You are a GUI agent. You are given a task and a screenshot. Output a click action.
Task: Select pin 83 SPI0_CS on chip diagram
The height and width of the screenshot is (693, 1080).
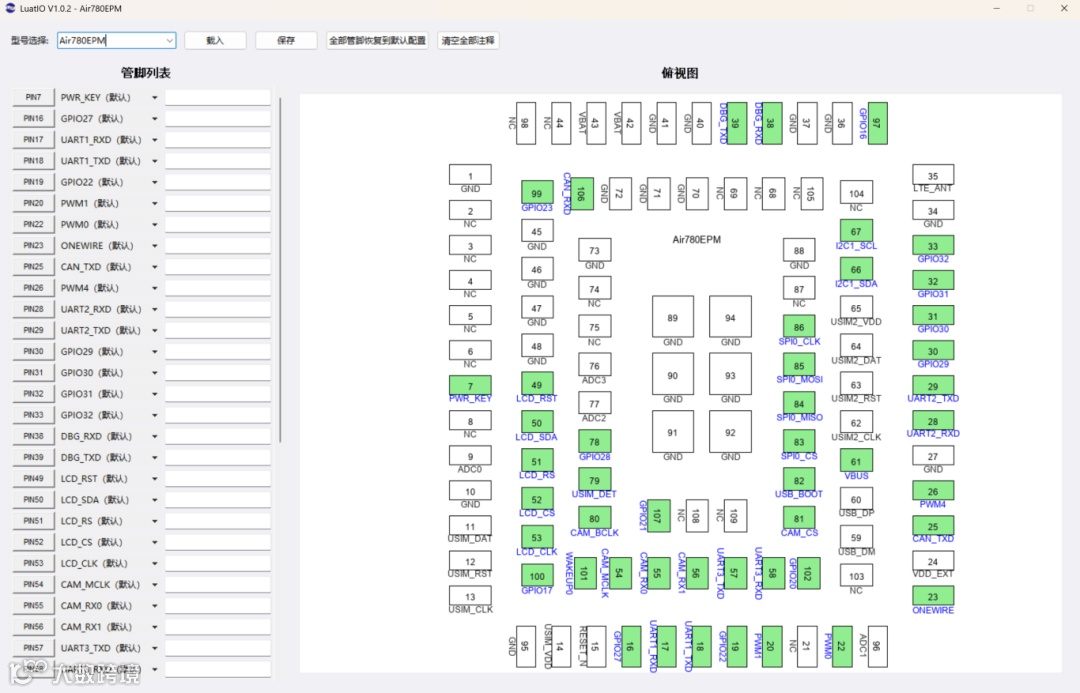[x=799, y=442]
